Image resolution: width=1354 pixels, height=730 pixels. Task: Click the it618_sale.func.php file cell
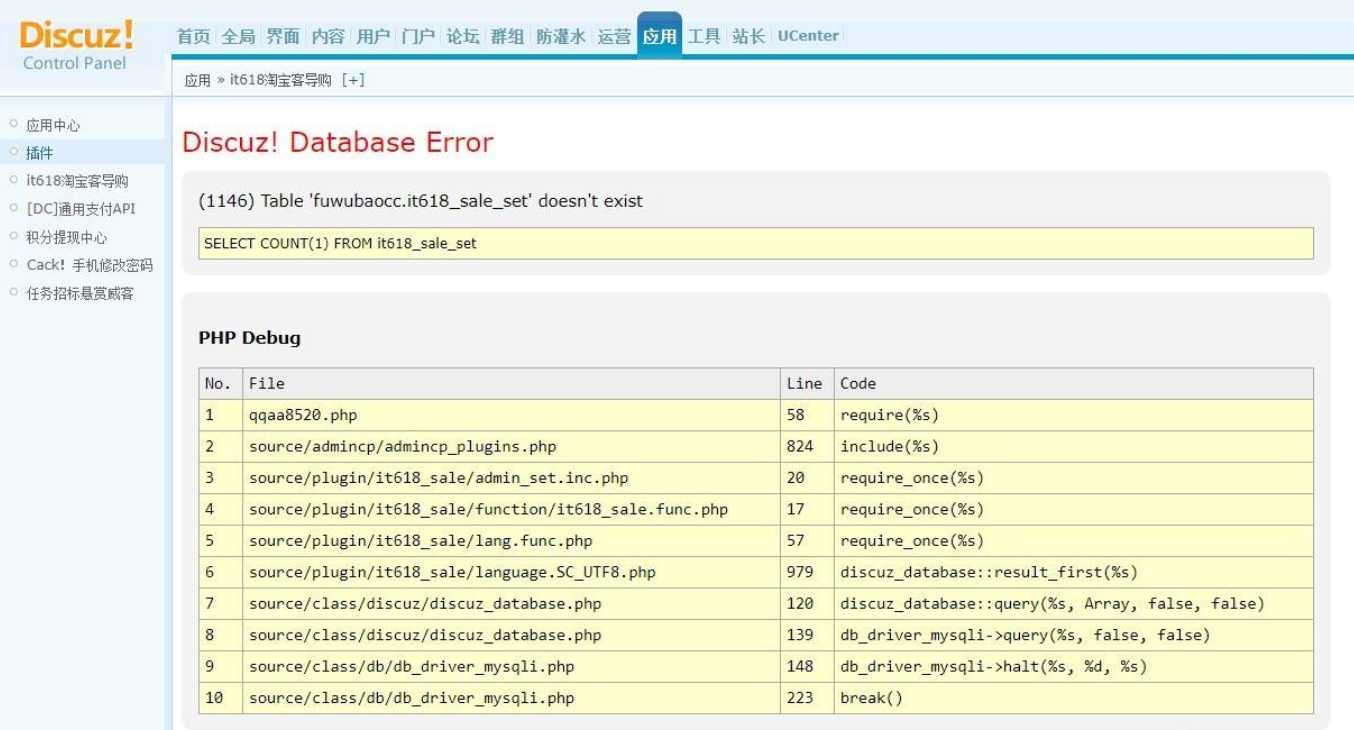[511, 509]
